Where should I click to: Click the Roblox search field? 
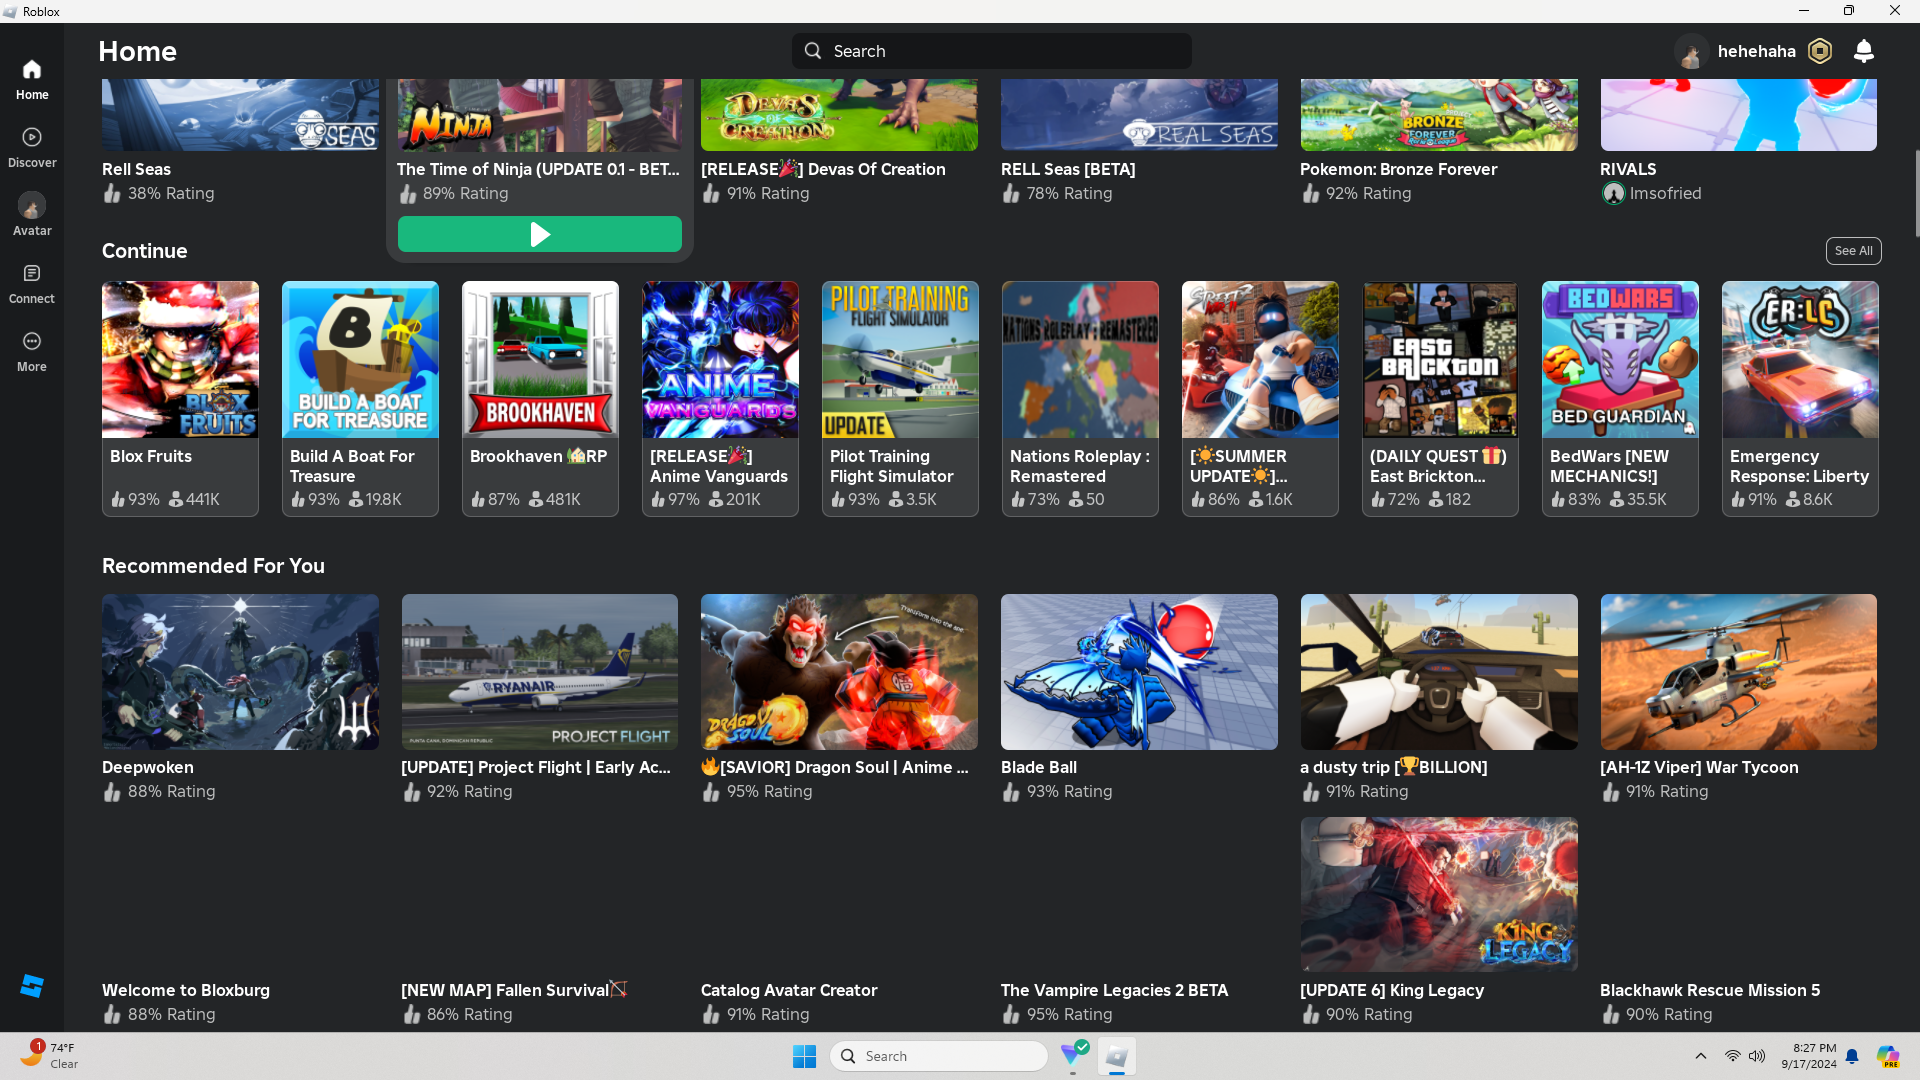pos(992,51)
